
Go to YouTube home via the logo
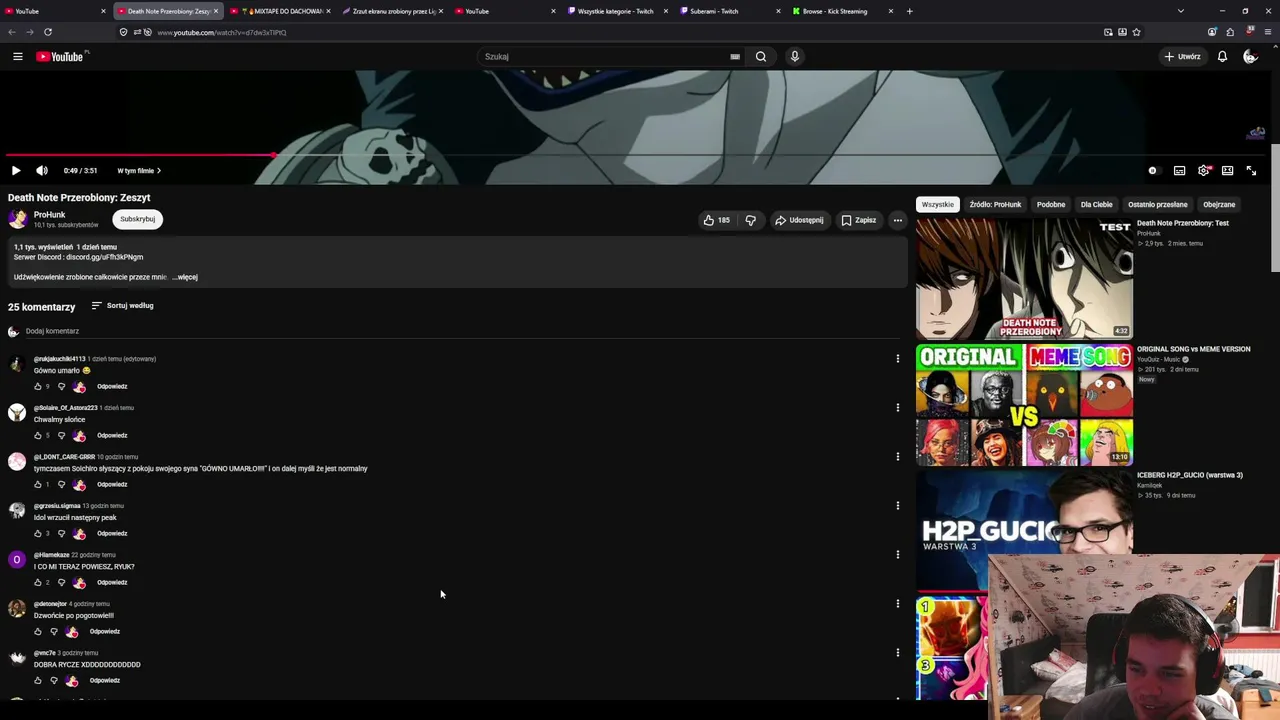60,57
